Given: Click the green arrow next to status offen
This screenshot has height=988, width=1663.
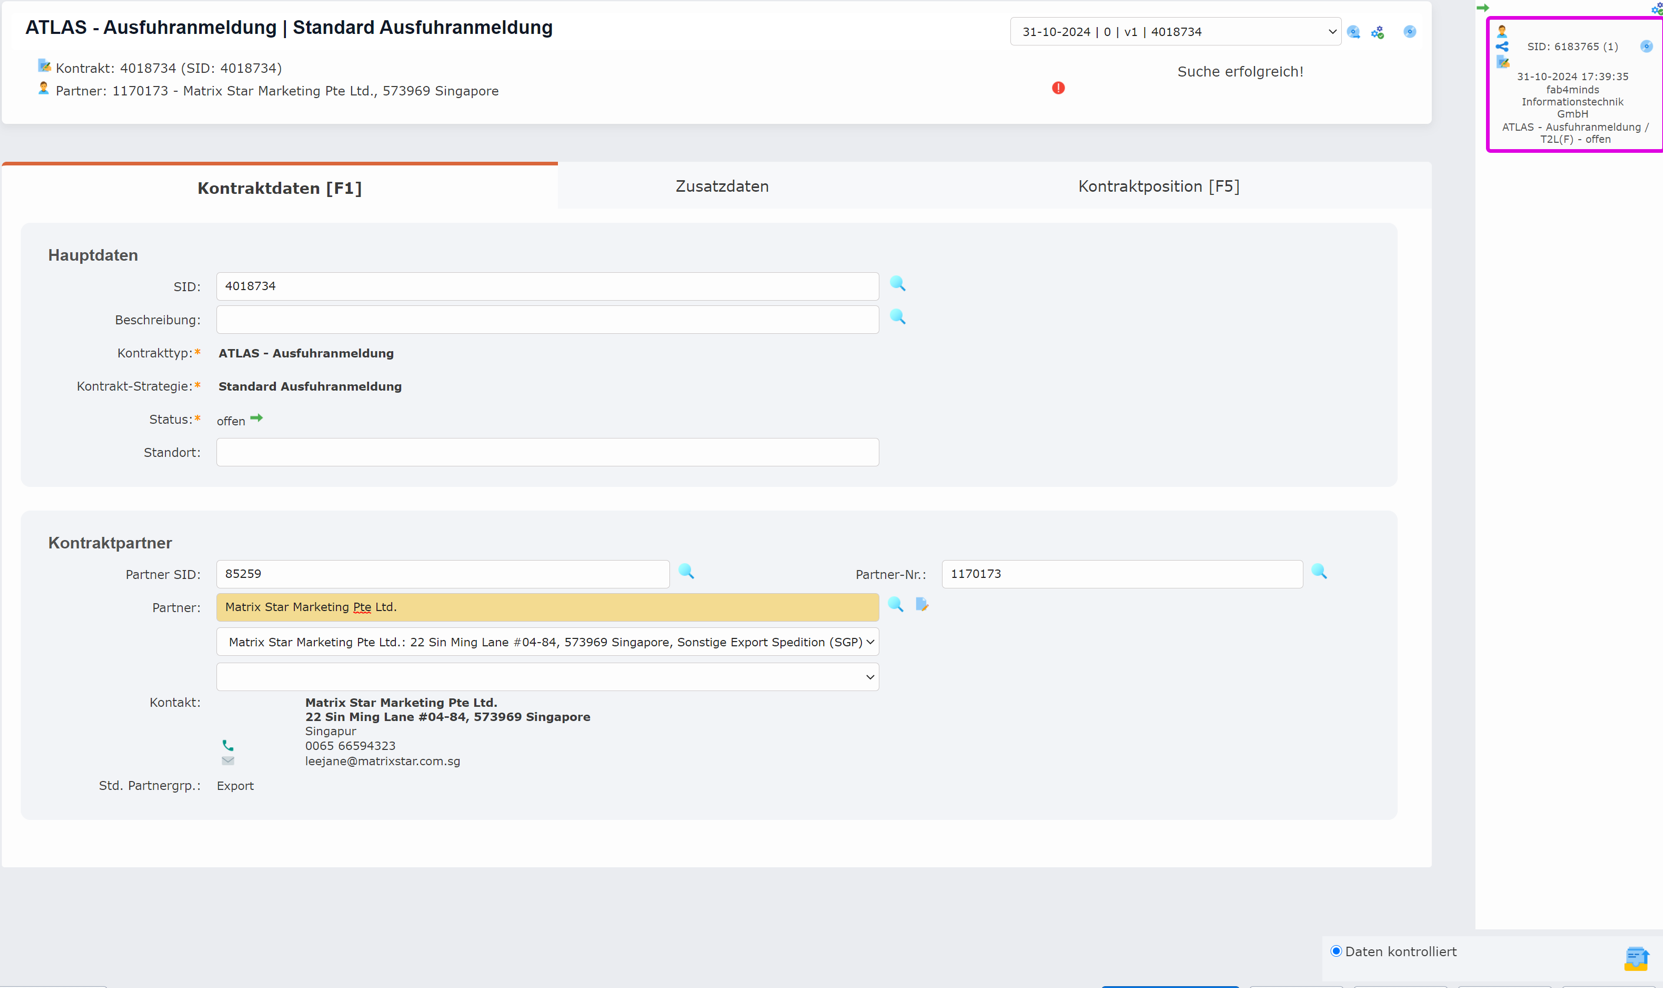Looking at the screenshot, I should (256, 418).
